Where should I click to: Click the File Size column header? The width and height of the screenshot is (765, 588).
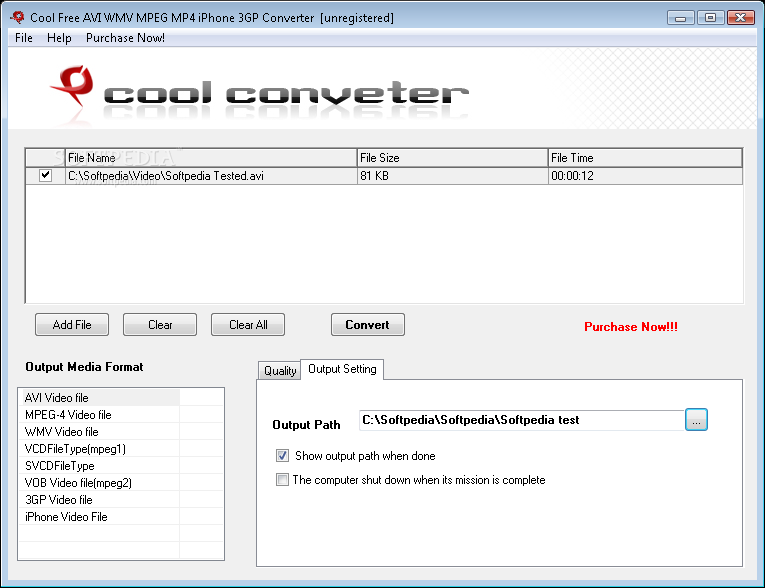[x=452, y=158]
